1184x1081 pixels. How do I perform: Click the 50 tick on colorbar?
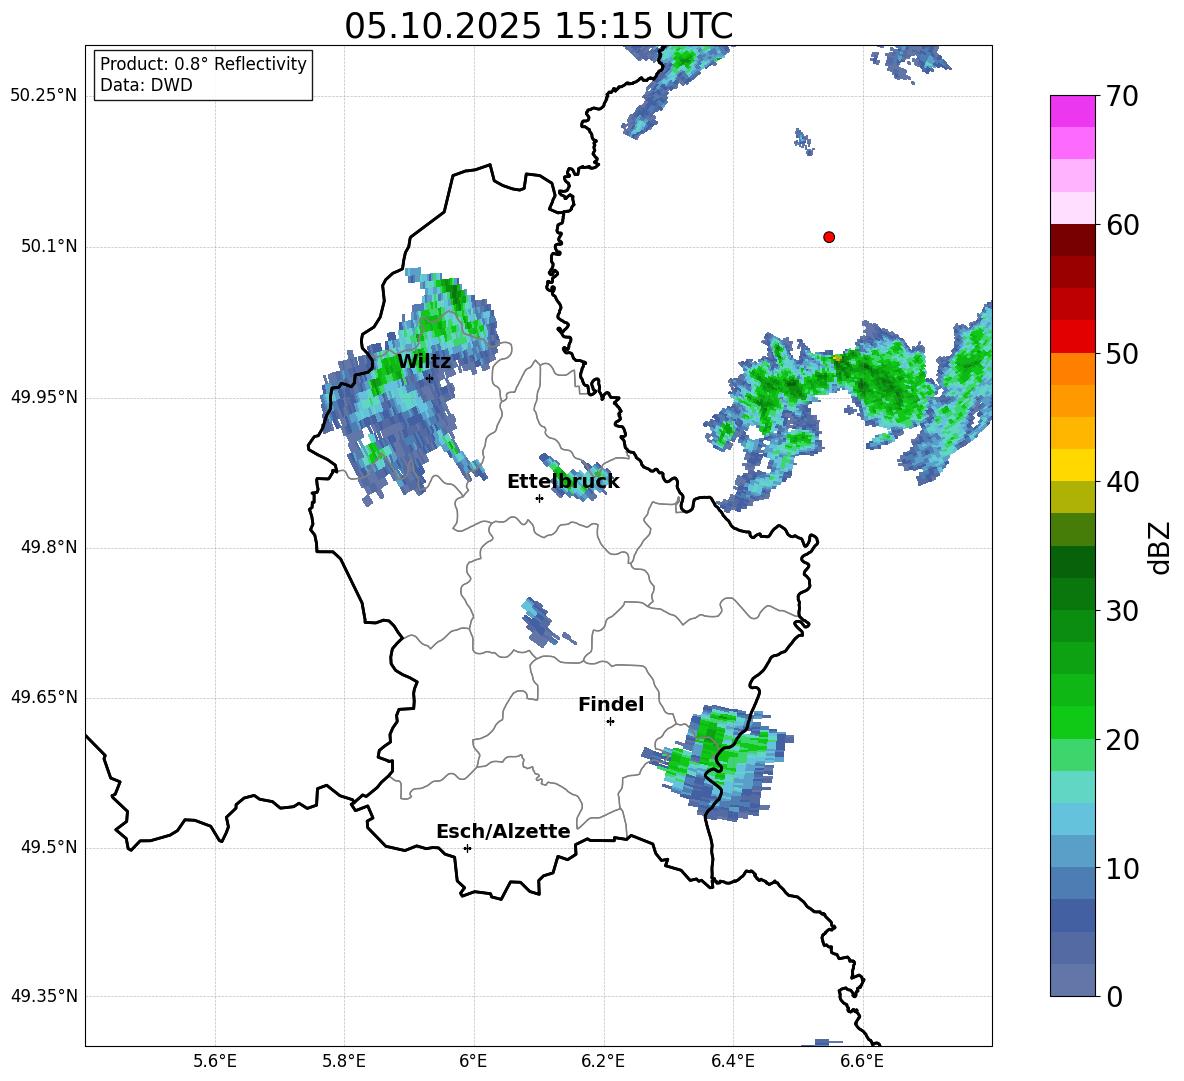1122,353
